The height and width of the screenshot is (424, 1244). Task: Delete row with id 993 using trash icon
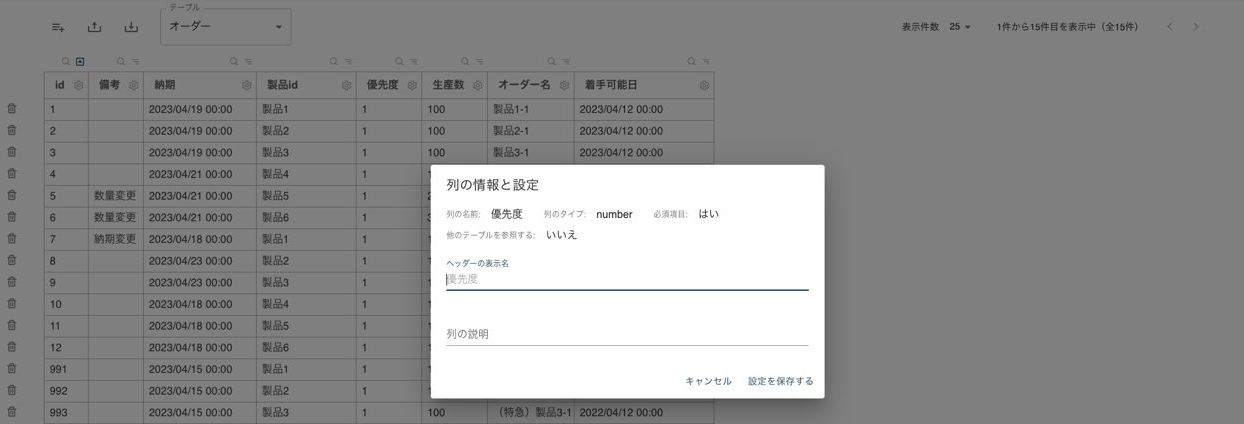pyautogui.click(x=12, y=412)
